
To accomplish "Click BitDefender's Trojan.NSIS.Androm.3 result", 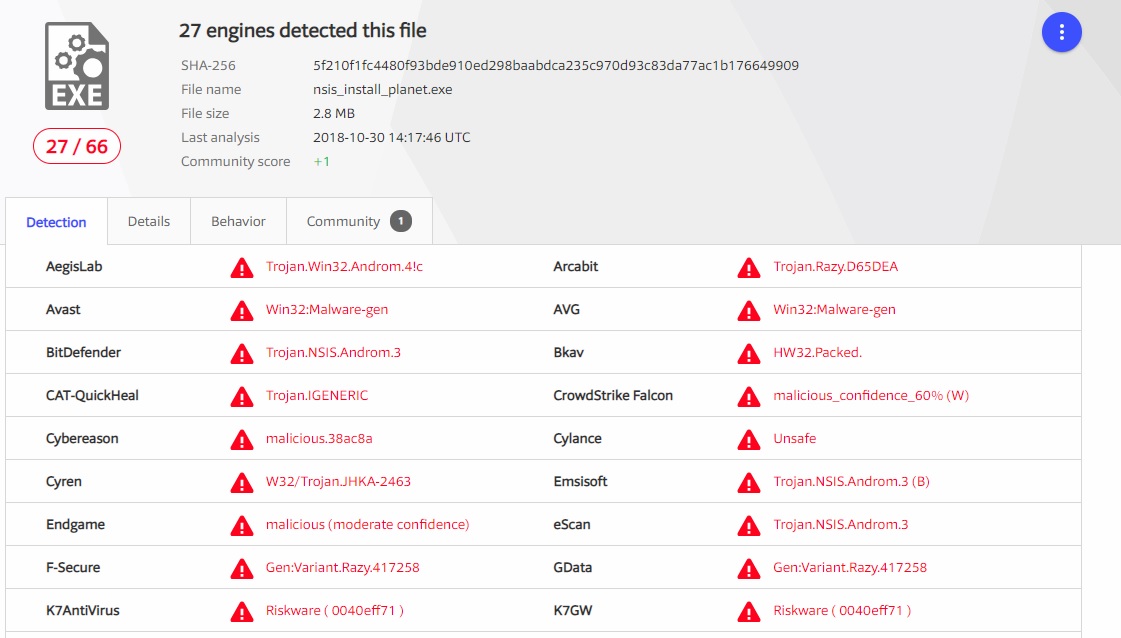I will click(x=333, y=353).
